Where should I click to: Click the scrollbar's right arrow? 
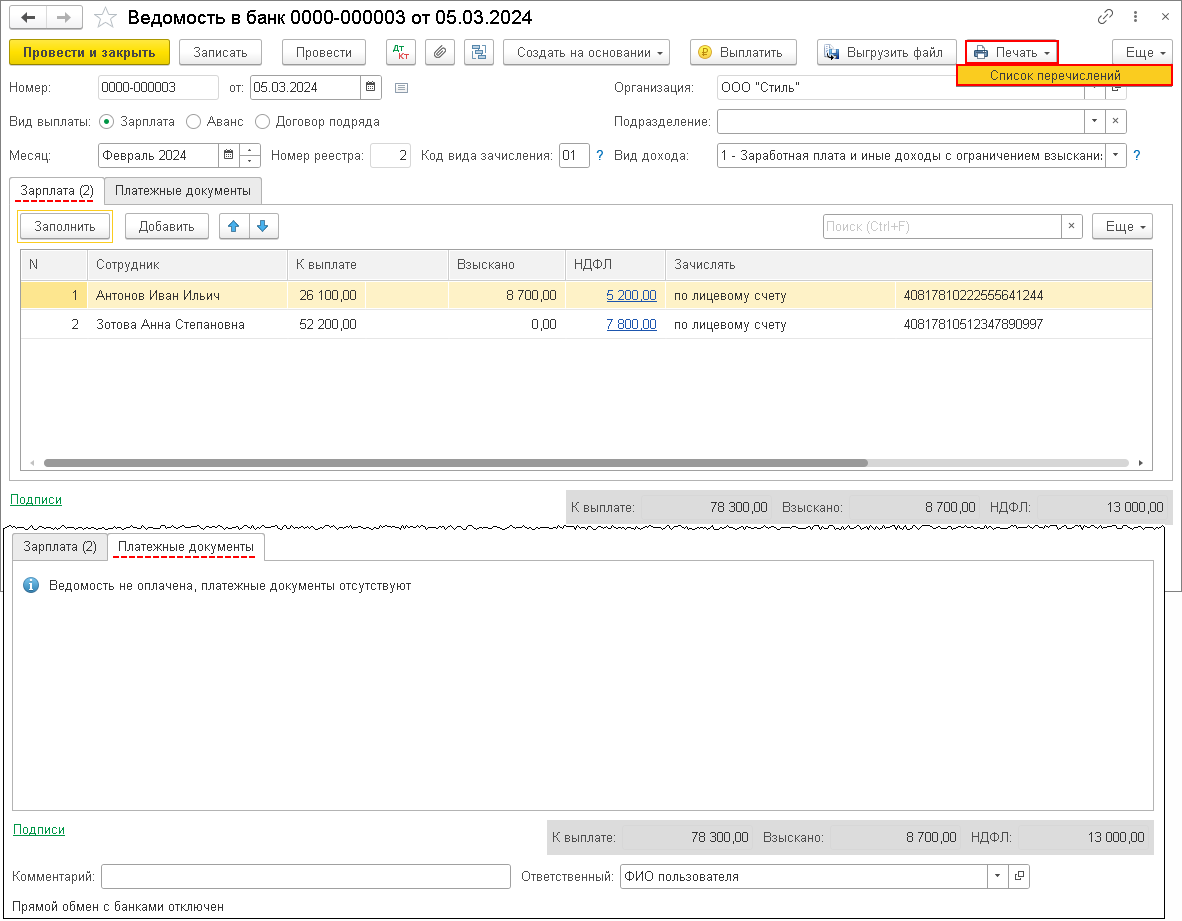pyautogui.click(x=1141, y=463)
